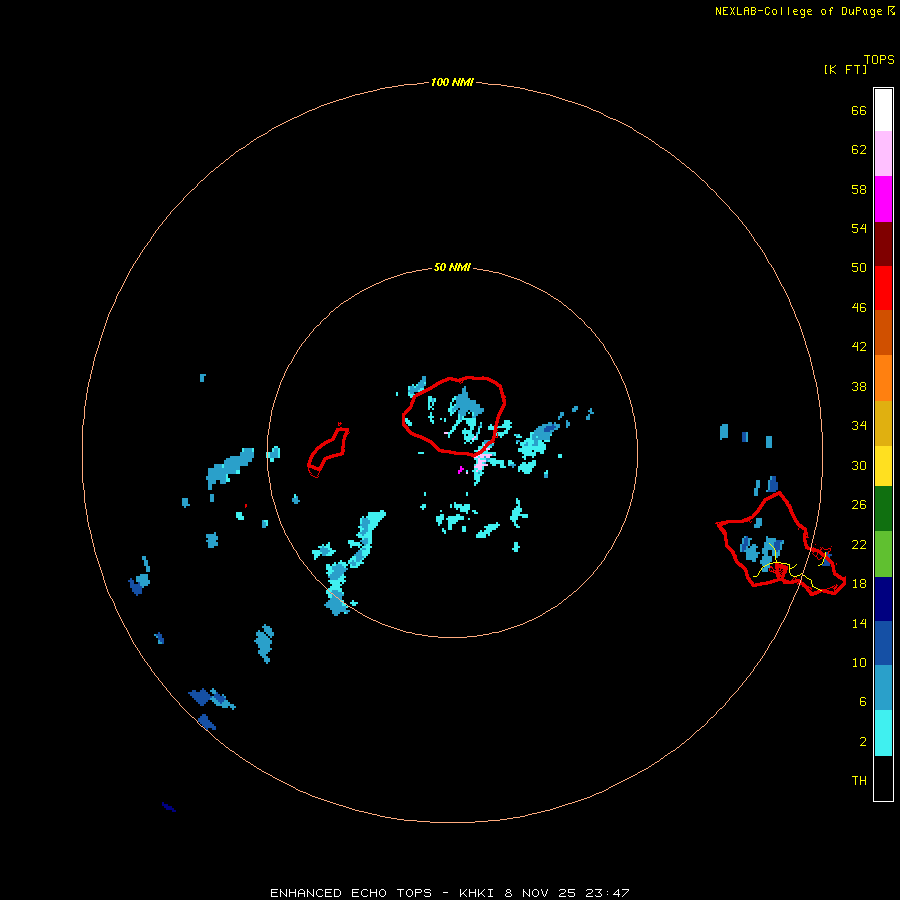The width and height of the screenshot is (900, 900).
Task: Click the legend value 54
Action: tap(859, 228)
